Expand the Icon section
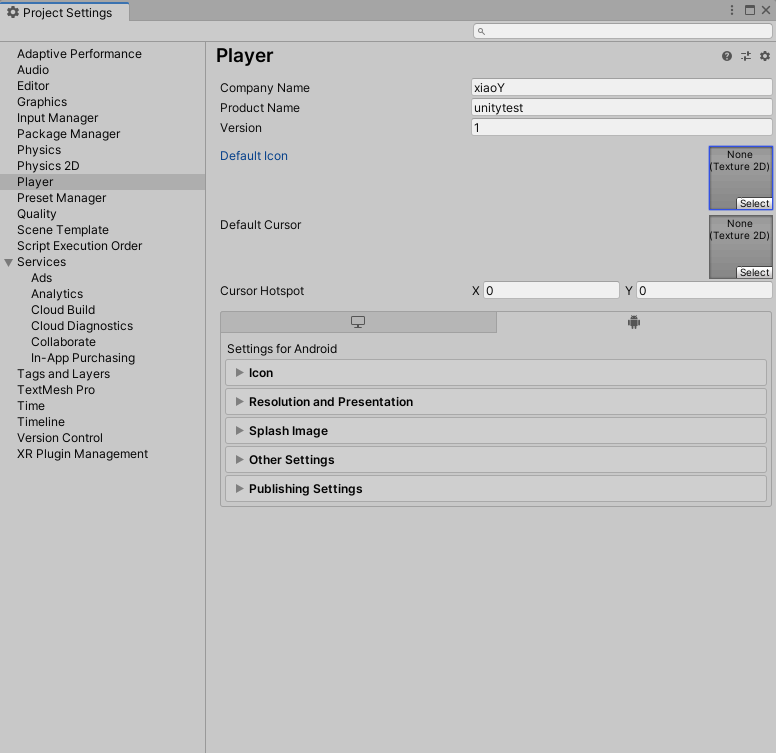Image resolution: width=776 pixels, height=753 pixels. click(496, 373)
